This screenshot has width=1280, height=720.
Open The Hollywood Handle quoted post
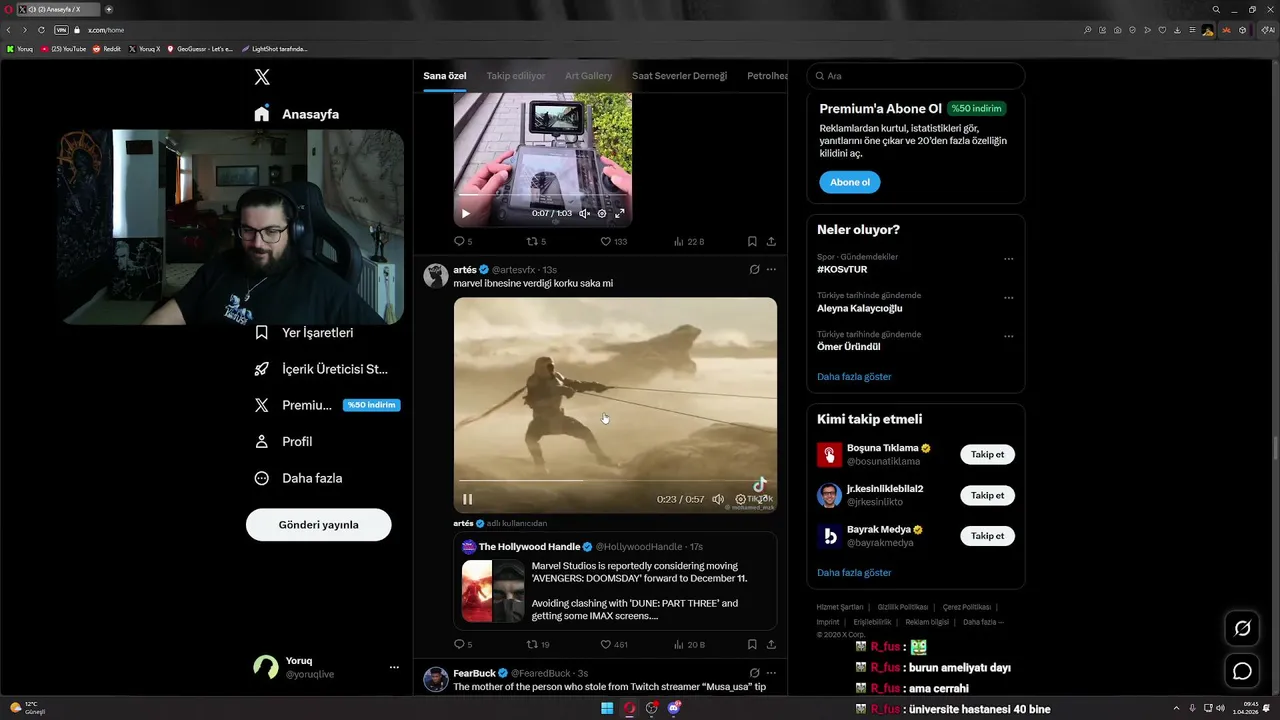tap(615, 581)
